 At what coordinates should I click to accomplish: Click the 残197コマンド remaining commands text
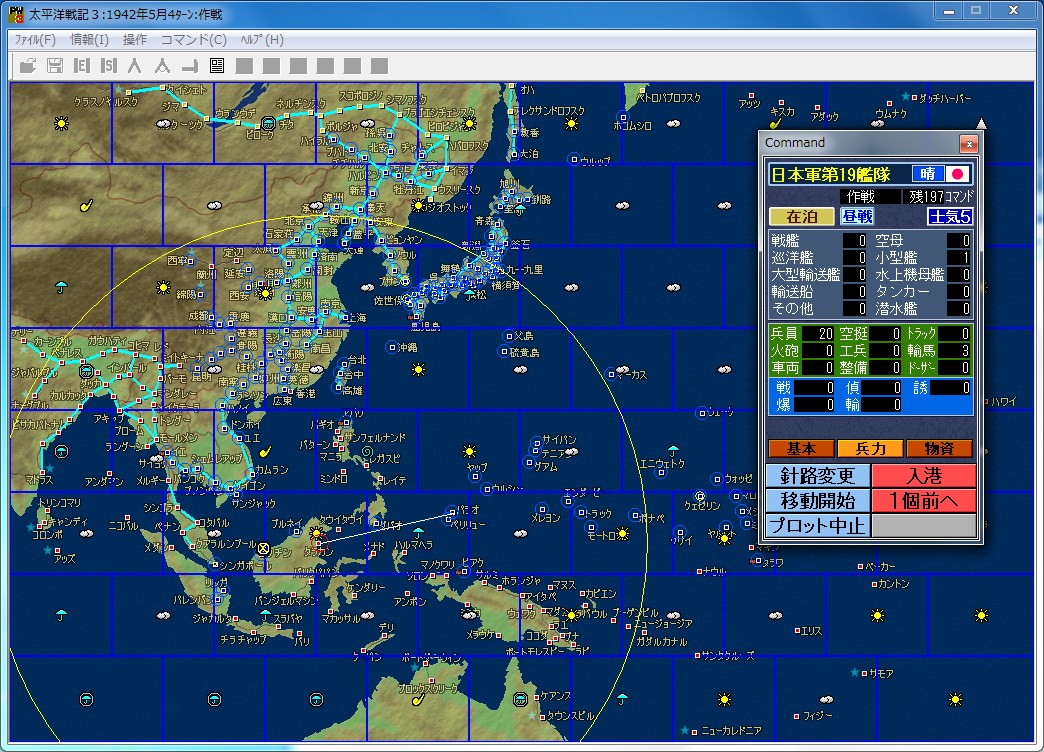[941, 196]
